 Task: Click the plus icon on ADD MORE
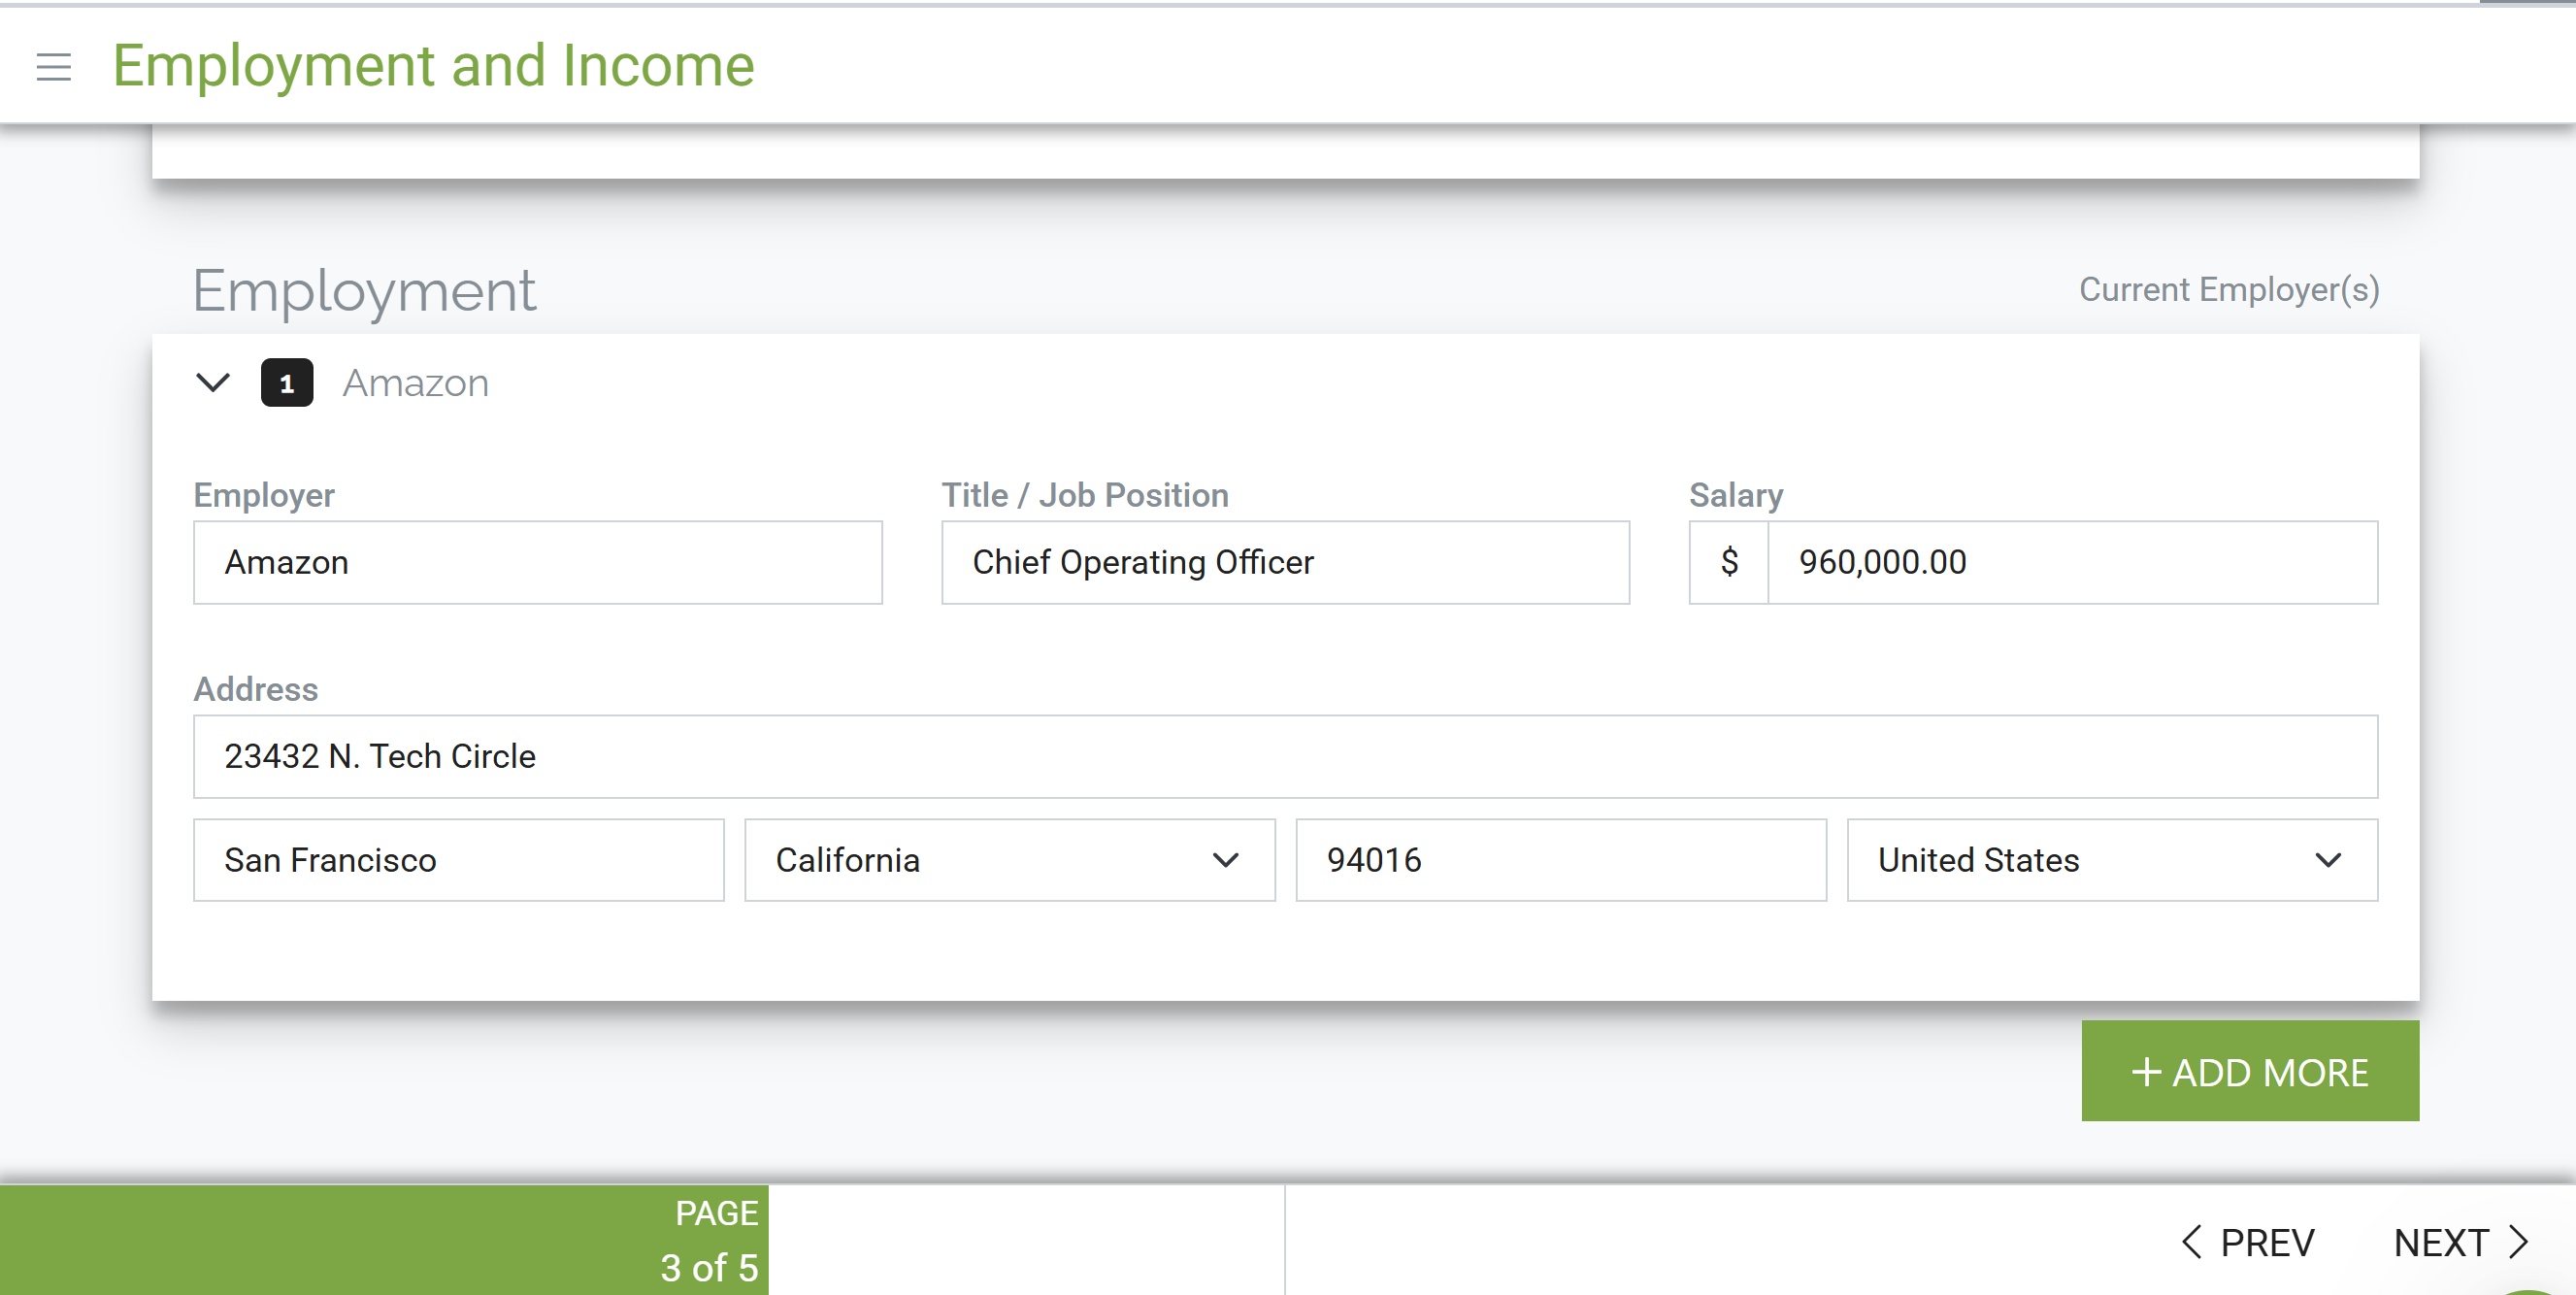2146,1072
